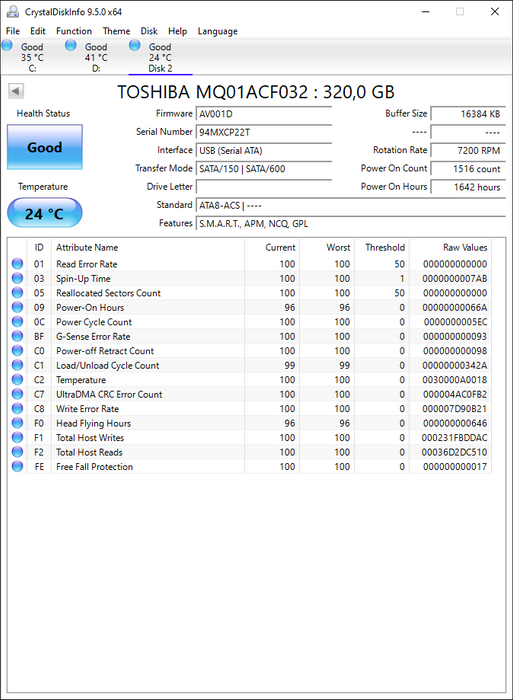Viewport: 513px width, 700px height.
Task: Click status orb for Total Host Reads
Action: click(x=17, y=452)
